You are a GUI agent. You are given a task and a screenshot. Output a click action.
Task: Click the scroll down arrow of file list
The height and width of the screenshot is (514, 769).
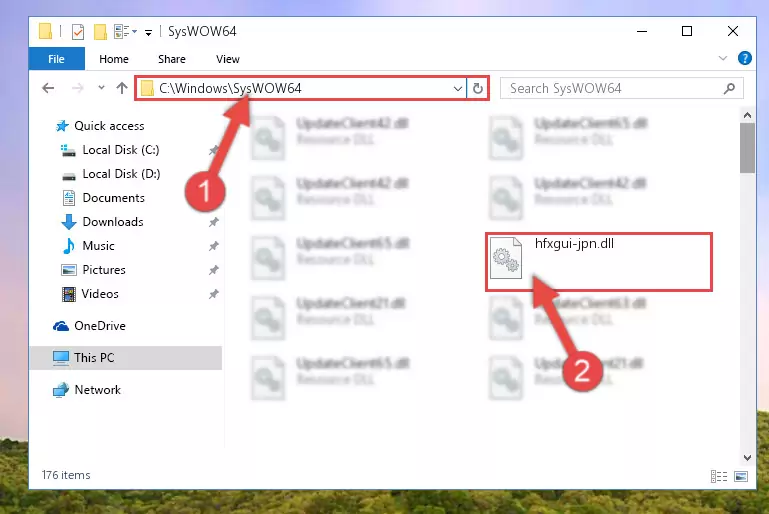coord(747,458)
